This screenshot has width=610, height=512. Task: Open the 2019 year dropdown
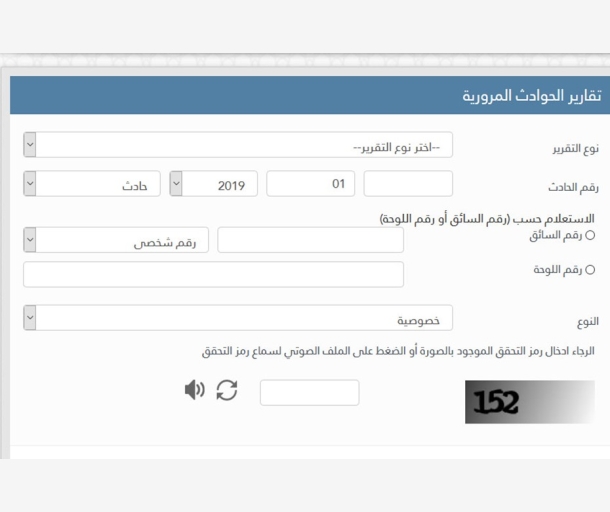(x=213, y=183)
